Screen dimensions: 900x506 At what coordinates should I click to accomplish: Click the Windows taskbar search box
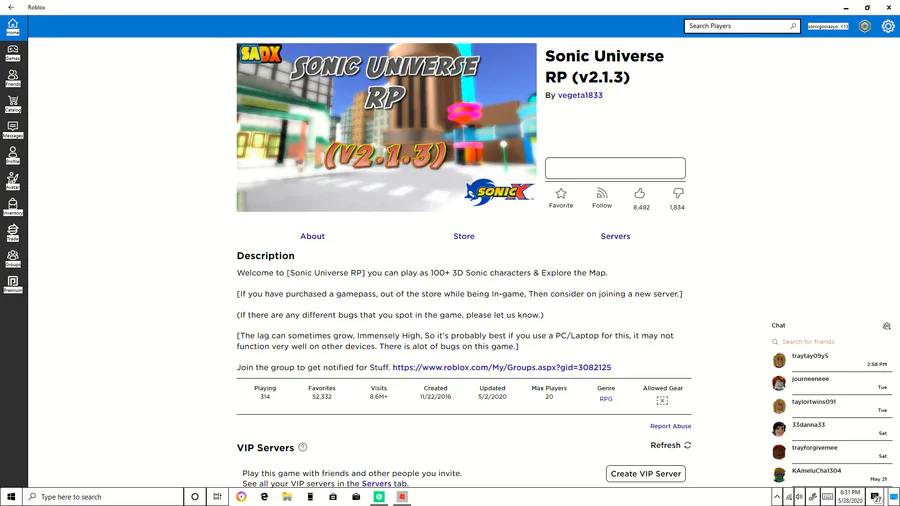[103, 497]
